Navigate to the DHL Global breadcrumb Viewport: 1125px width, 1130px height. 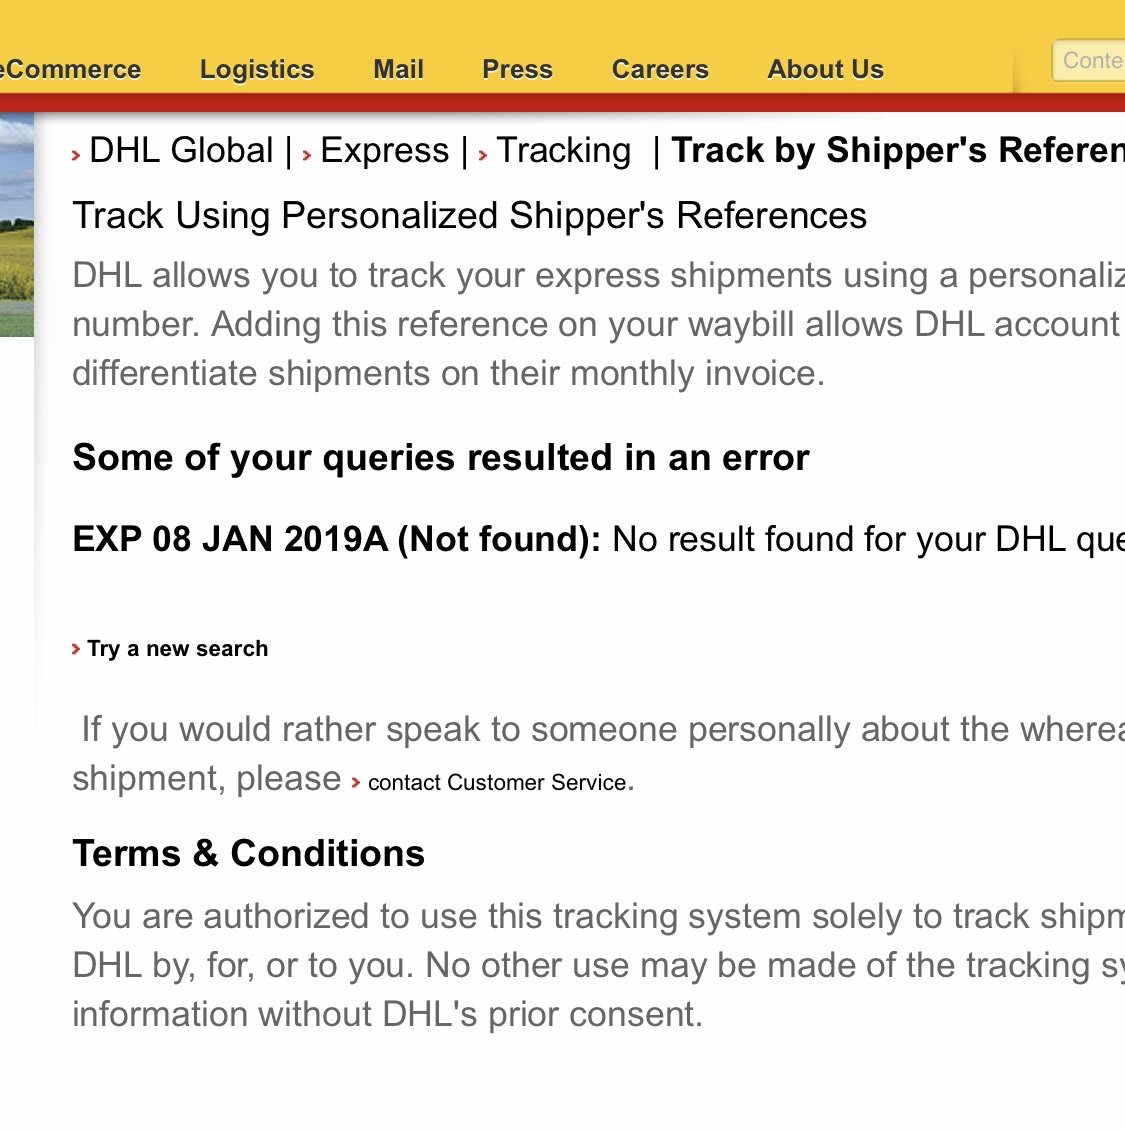coord(181,151)
